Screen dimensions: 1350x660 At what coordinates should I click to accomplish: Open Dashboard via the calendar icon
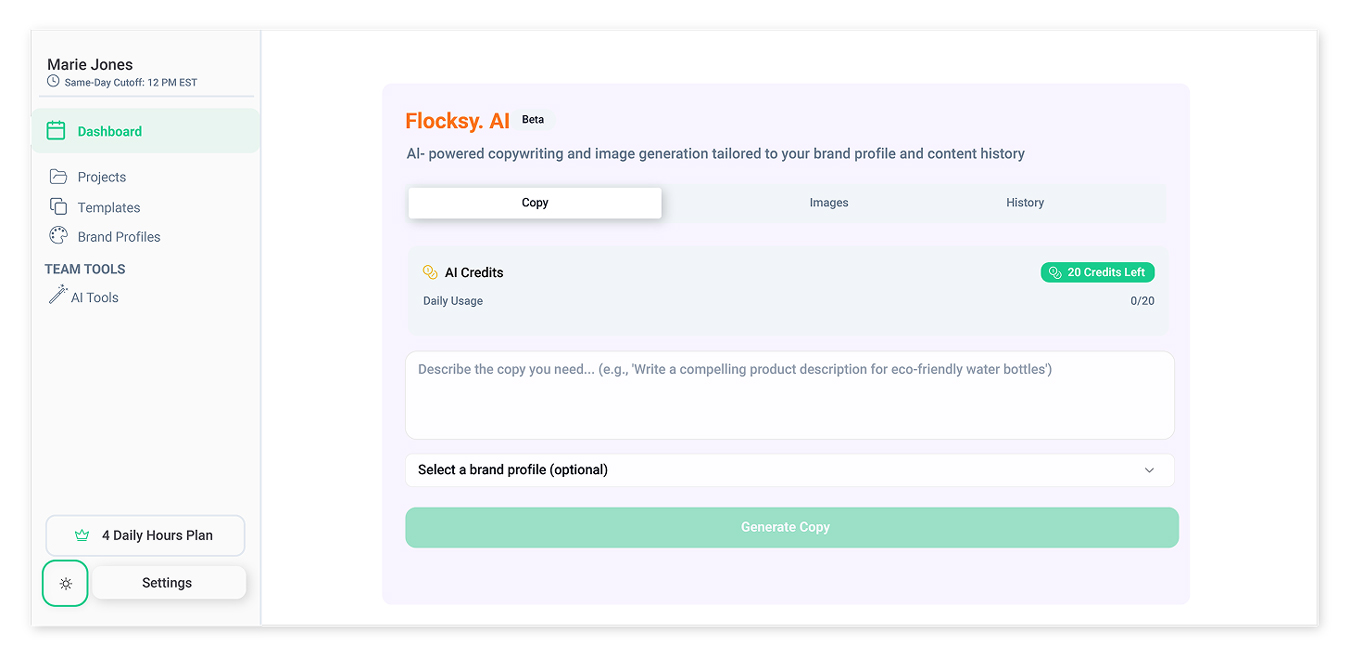(x=56, y=130)
